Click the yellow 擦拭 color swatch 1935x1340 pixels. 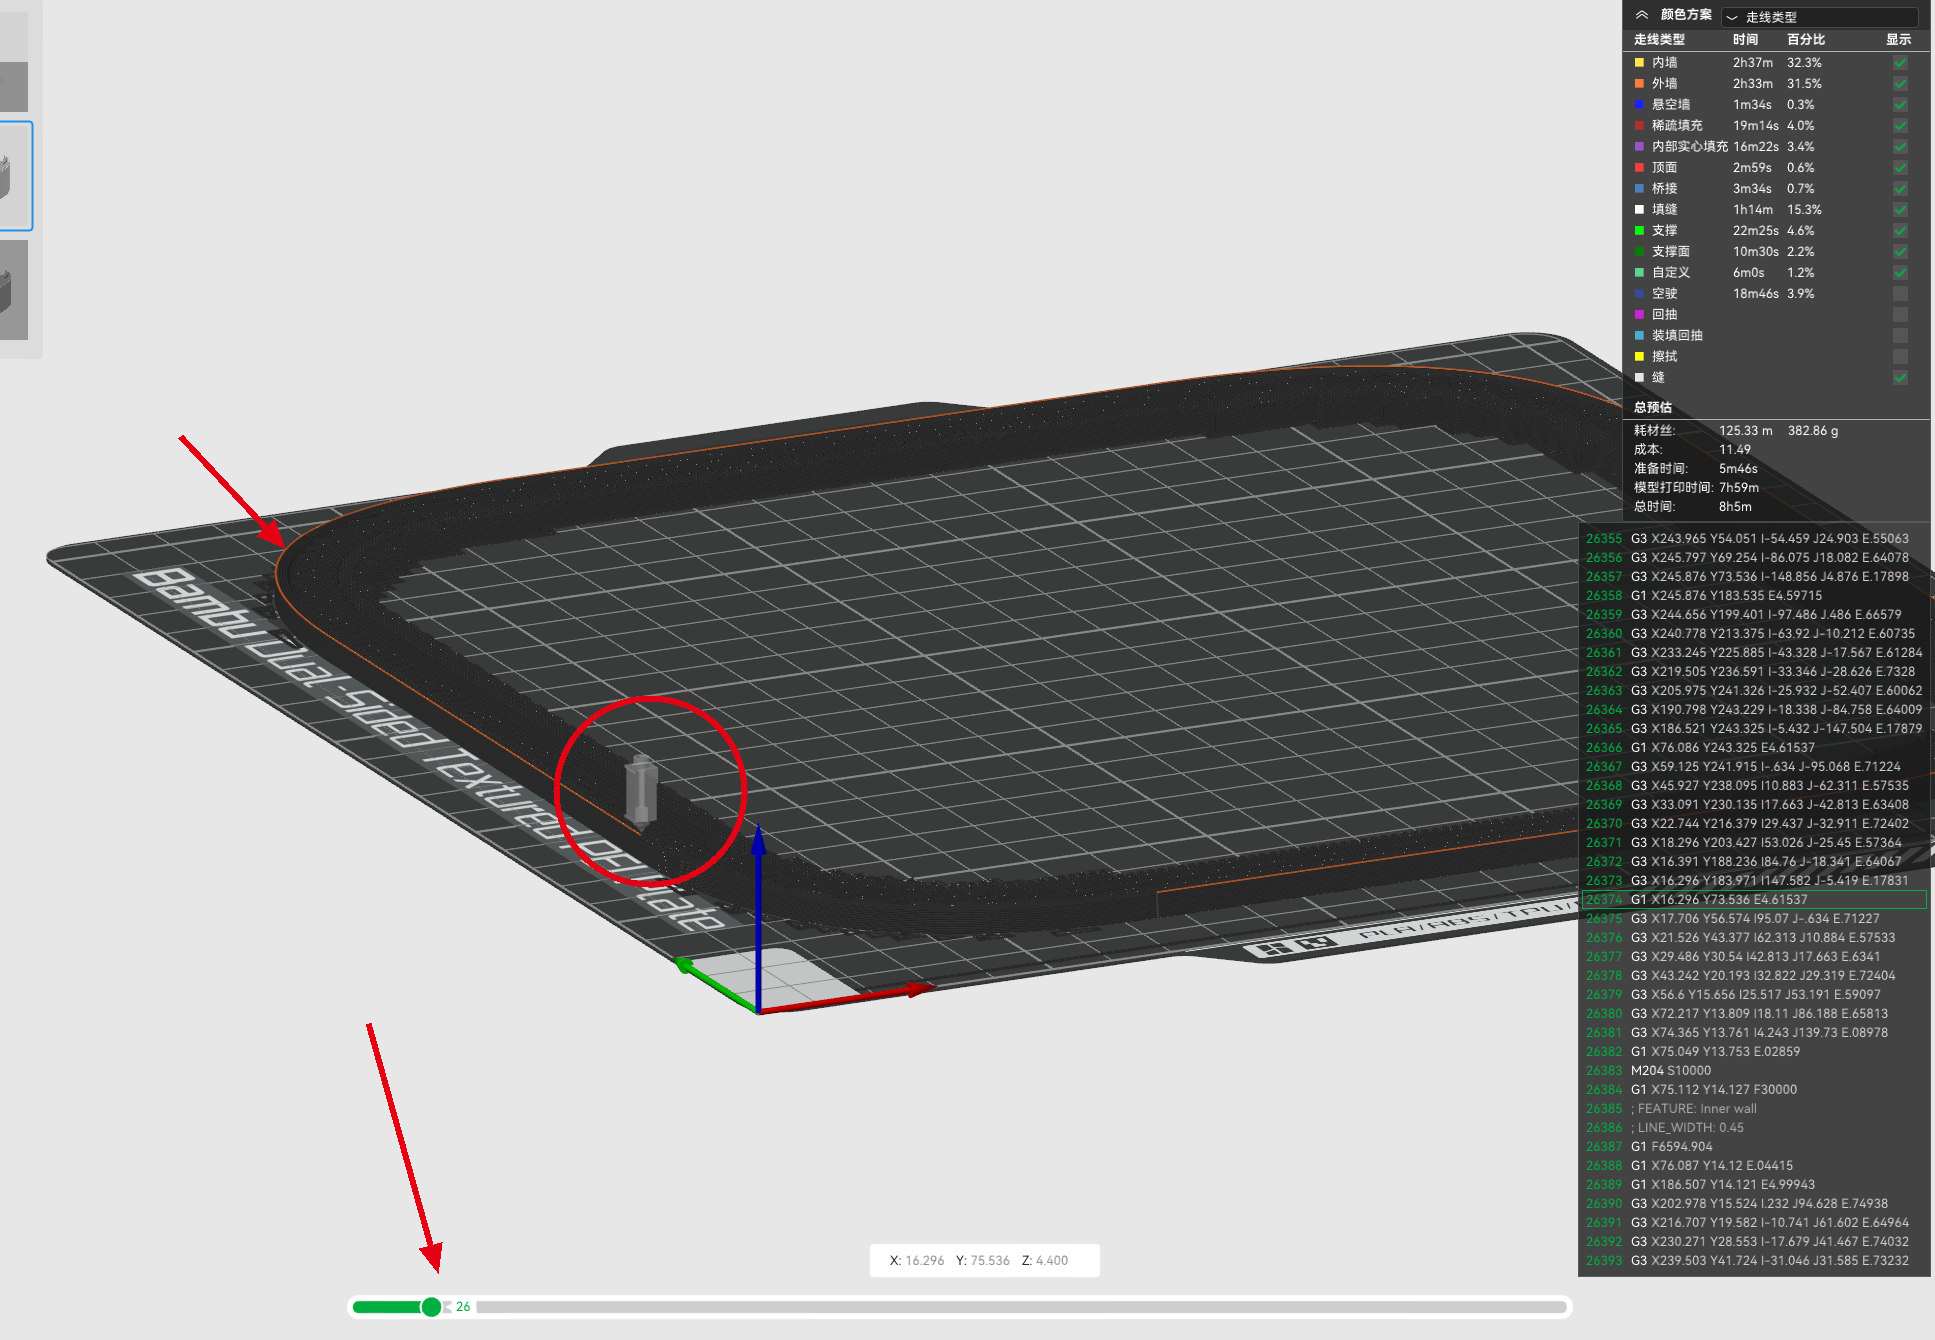pos(1640,356)
